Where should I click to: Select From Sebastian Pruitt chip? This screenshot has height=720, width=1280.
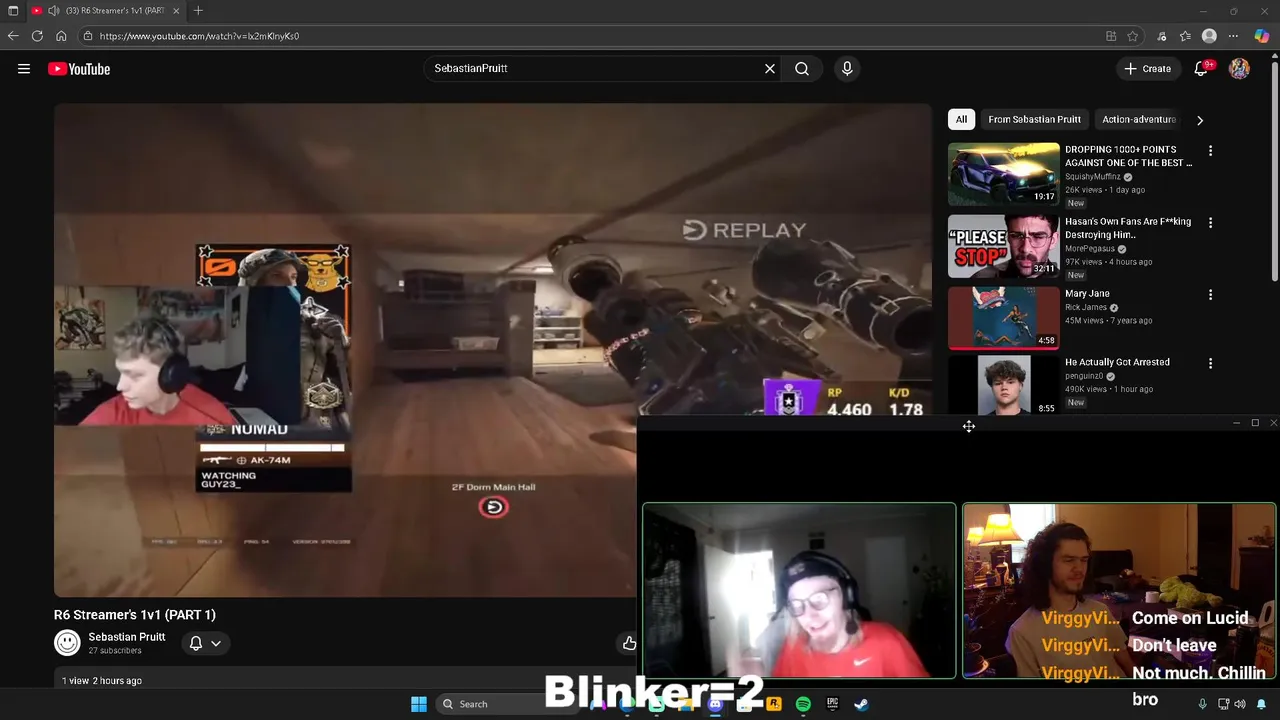tap(1034, 119)
